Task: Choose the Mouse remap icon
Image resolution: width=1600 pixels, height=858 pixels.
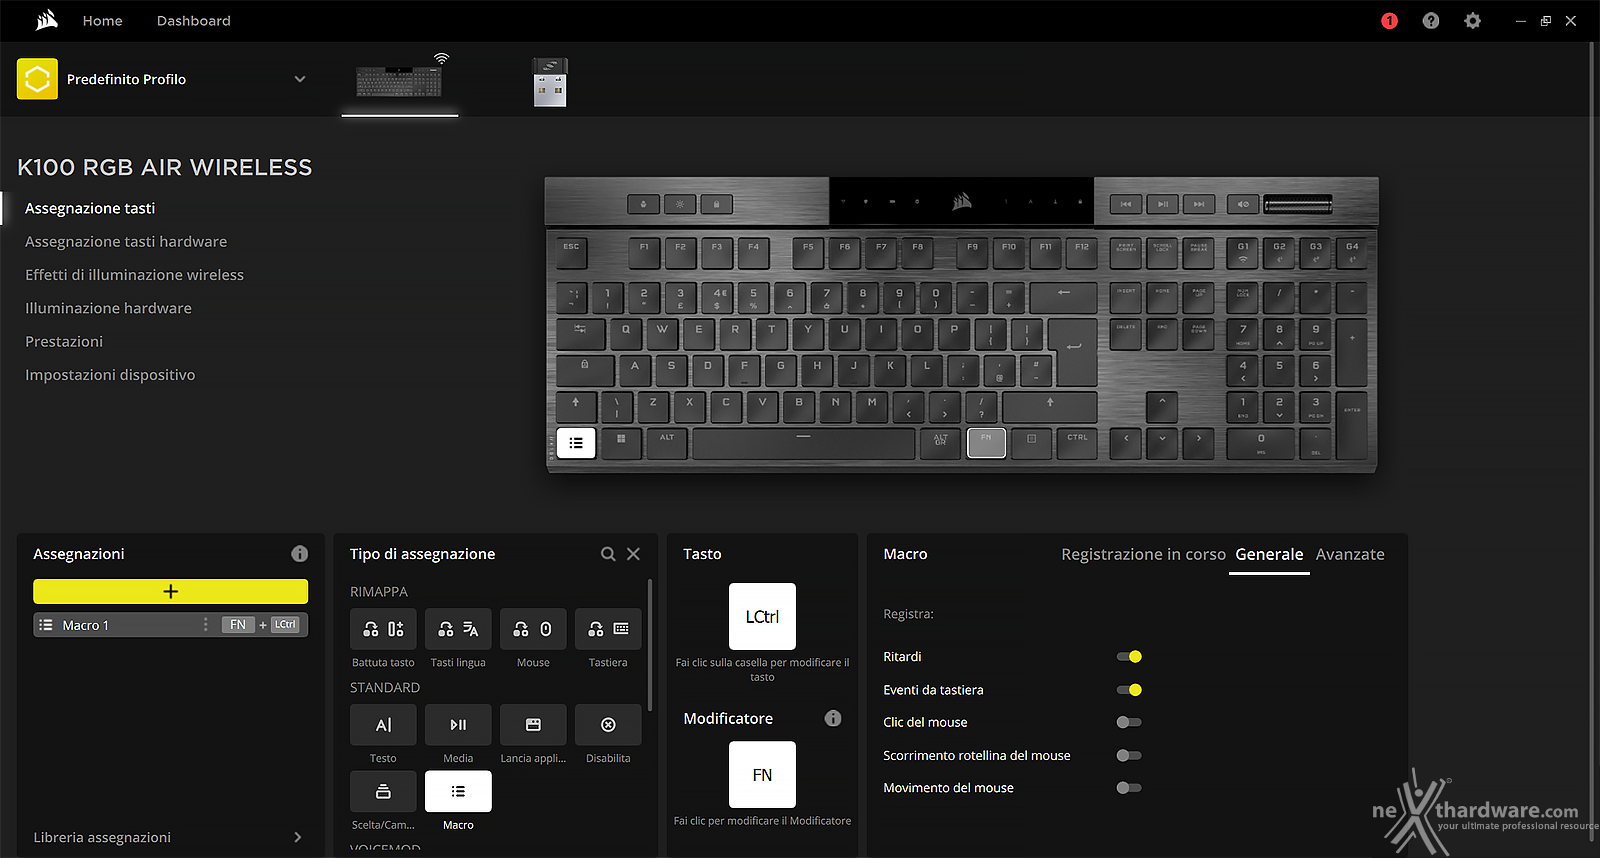Action: point(533,629)
